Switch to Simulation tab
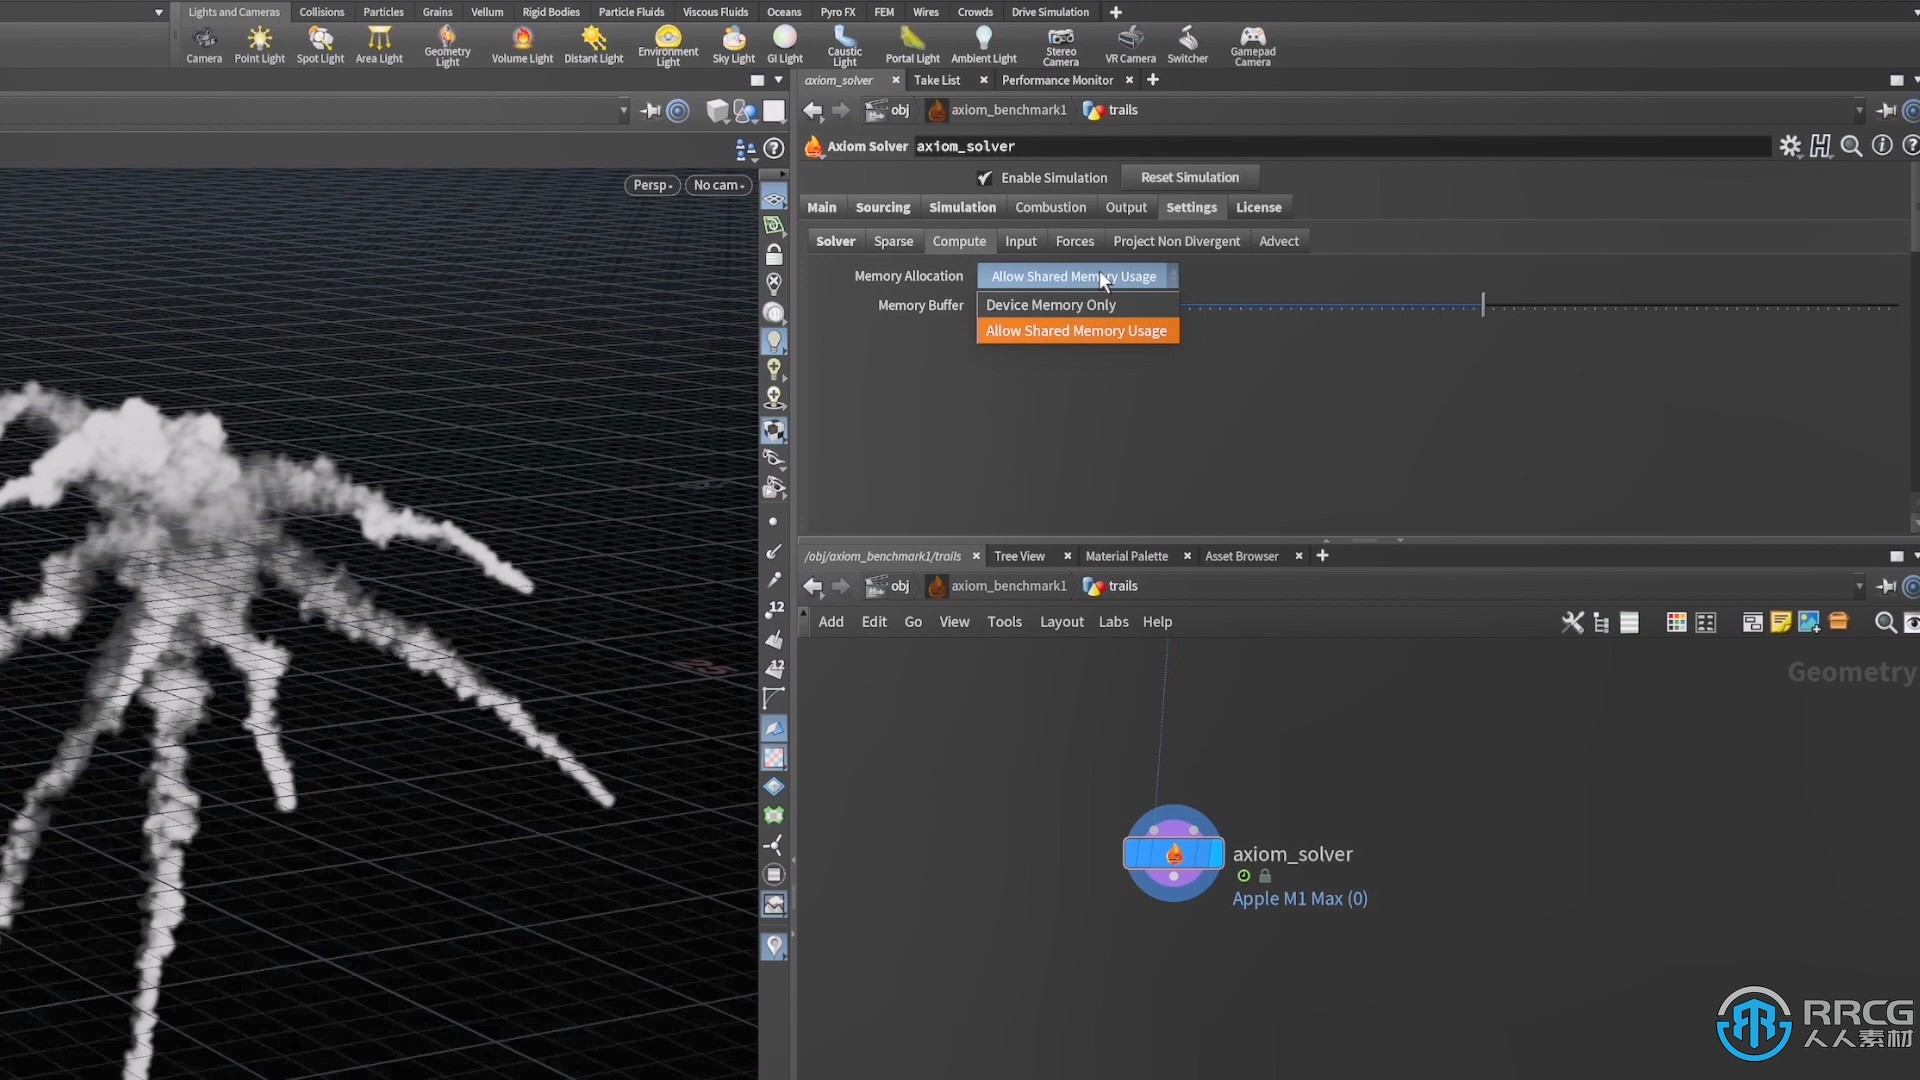The image size is (1920, 1080). (961, 207)
